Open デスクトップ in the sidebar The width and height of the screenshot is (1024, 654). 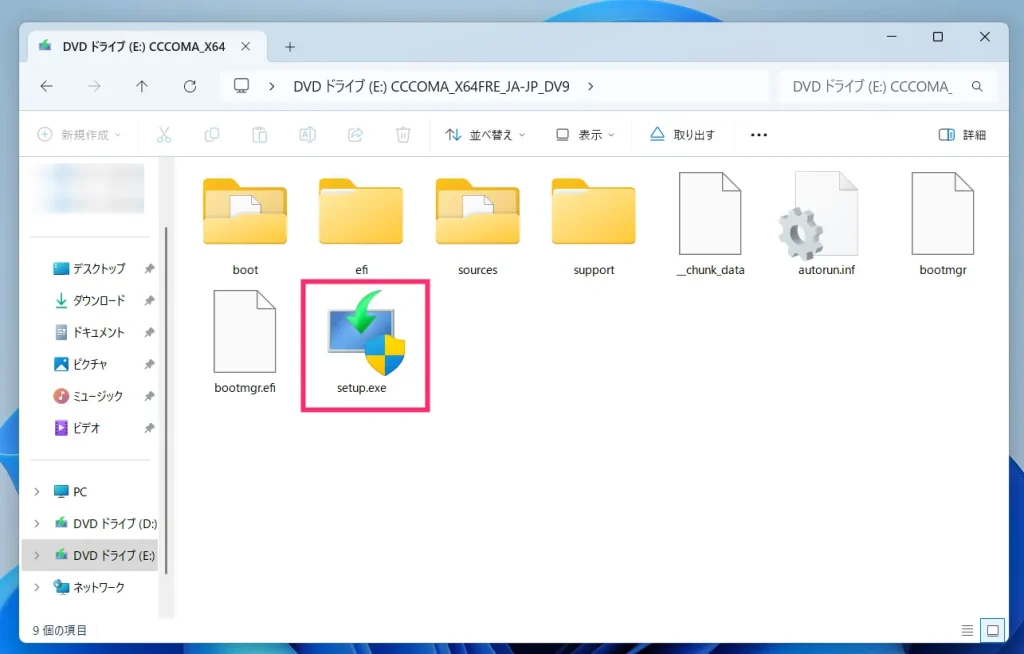[x=99, y=269]
